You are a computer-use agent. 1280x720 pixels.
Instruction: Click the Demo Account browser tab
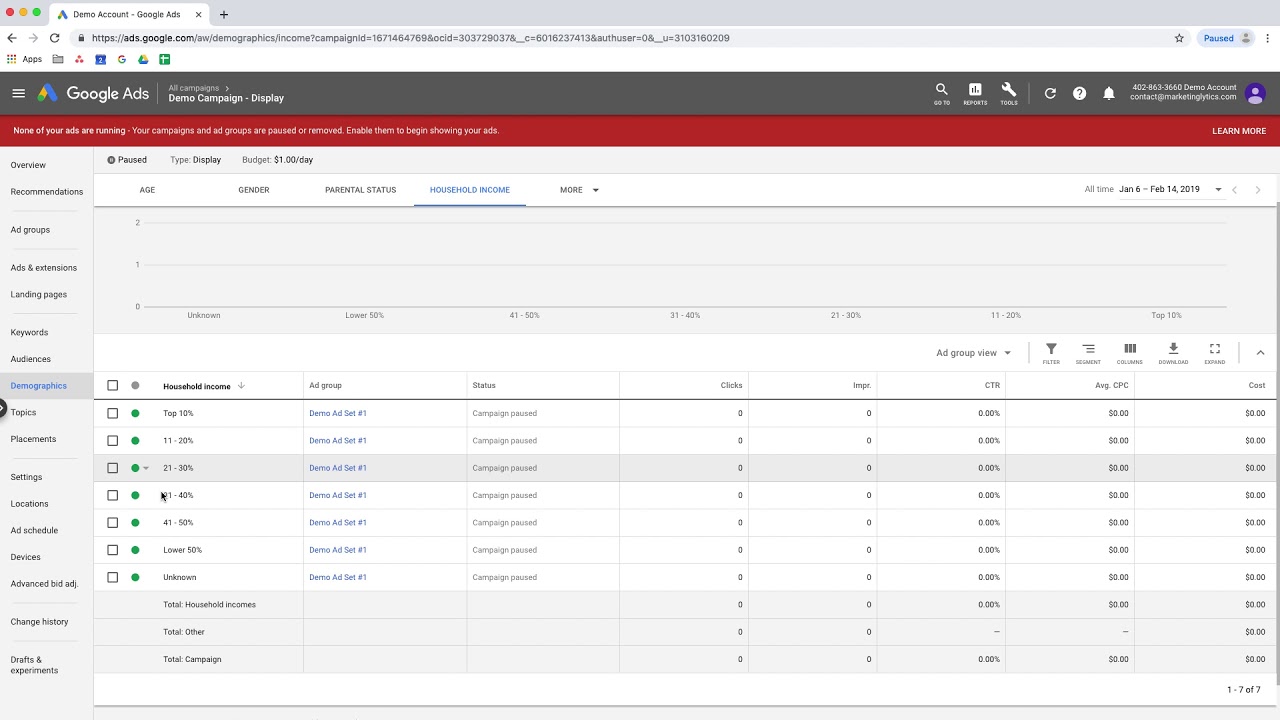pyautogui.click(x=126, y=14)
